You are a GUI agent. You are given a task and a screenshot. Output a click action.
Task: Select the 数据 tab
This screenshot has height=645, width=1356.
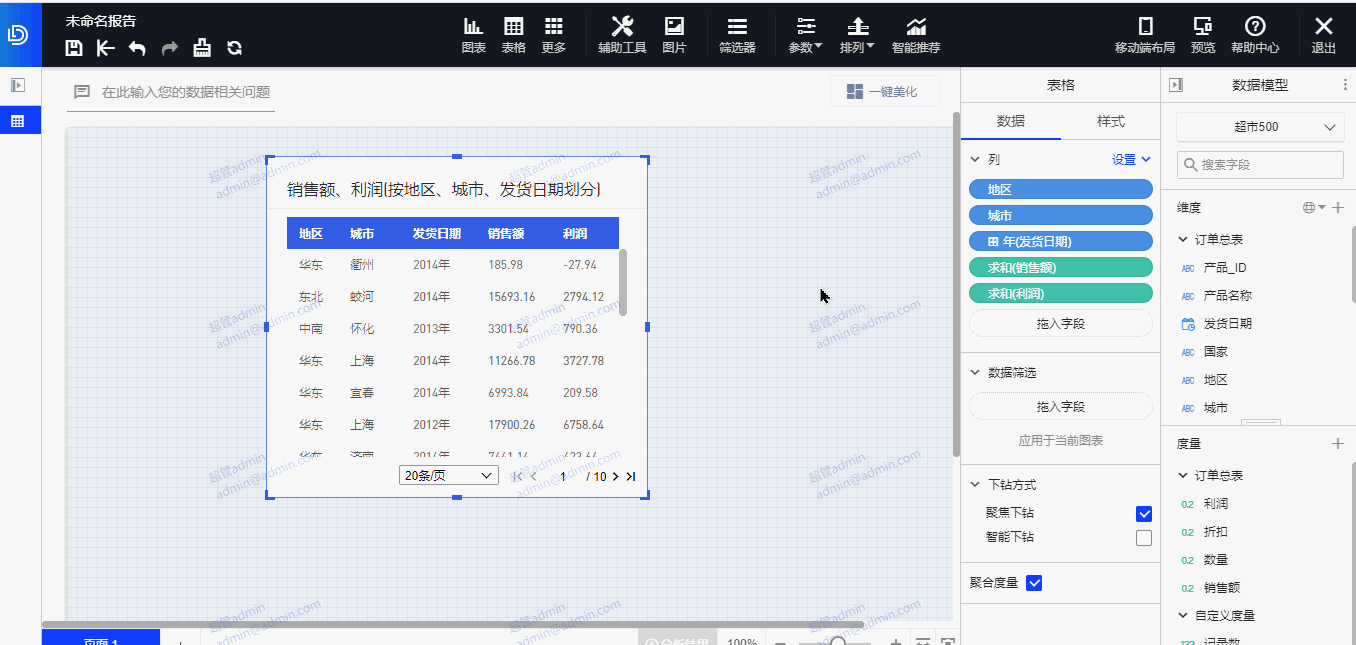pos(1010,121)
